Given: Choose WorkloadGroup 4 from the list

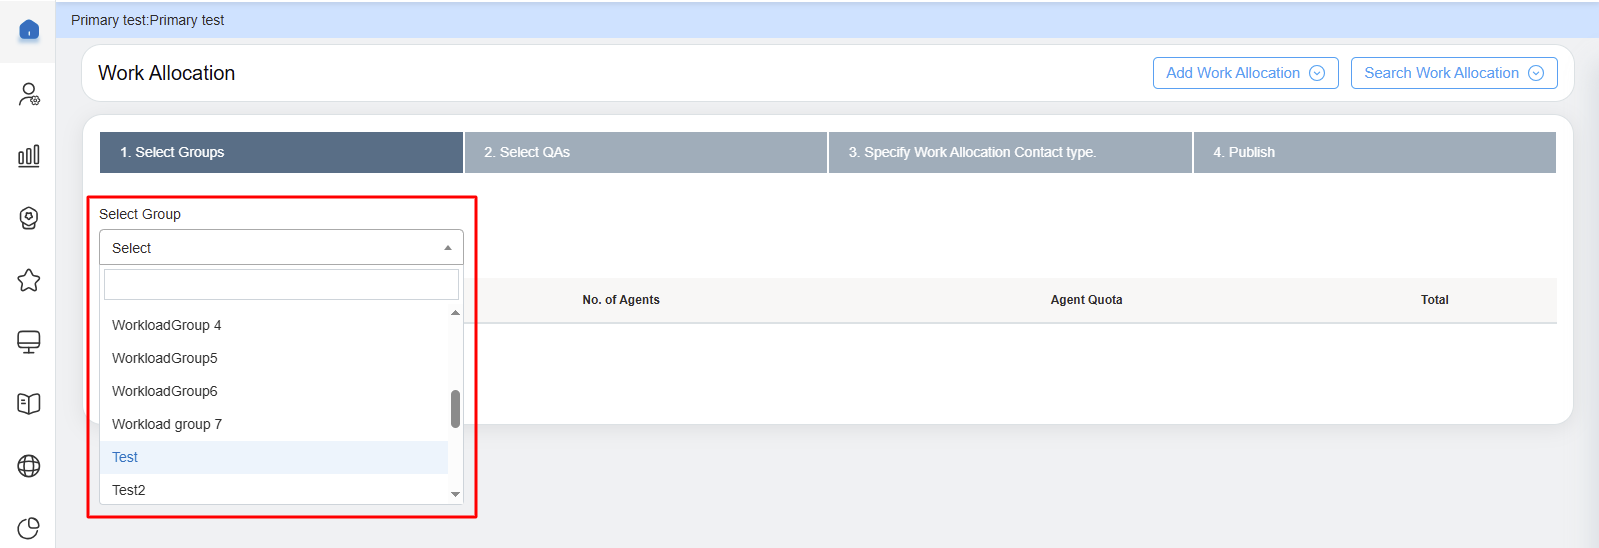Looking at the screenshot, I should pyautogui.click(x=167, y=325).
